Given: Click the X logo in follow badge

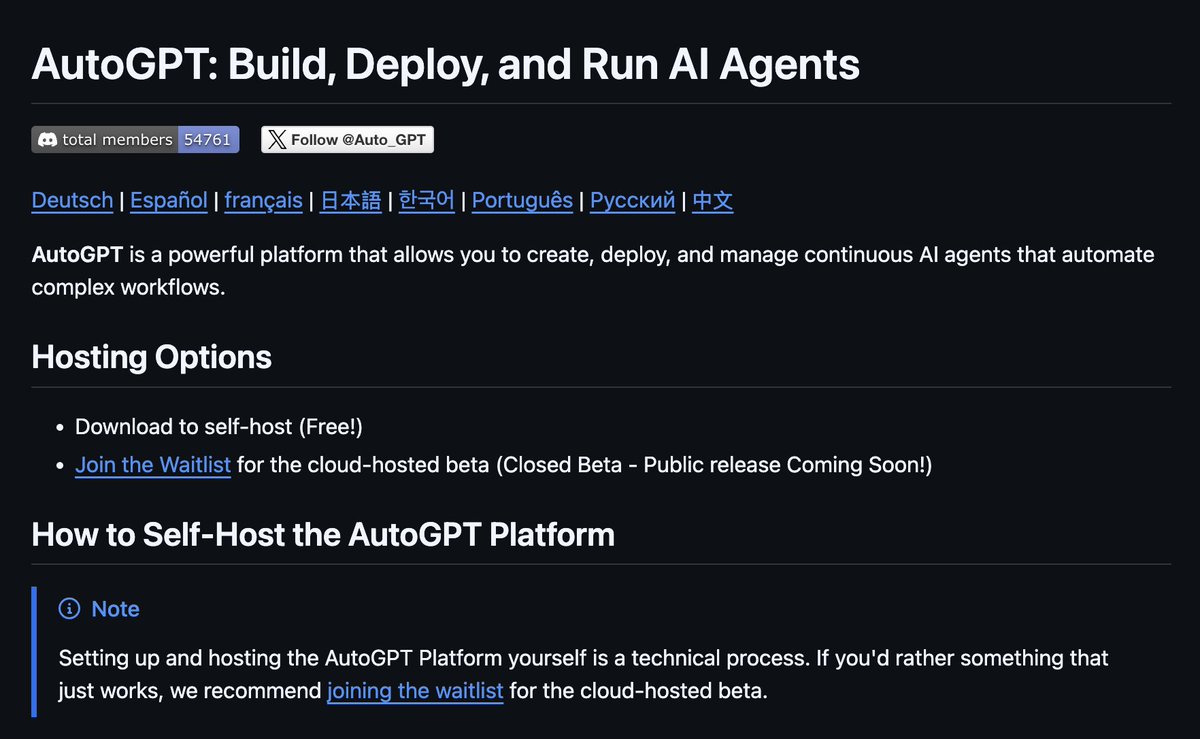Looking at the screenshot, I should (x=277, y=140).
